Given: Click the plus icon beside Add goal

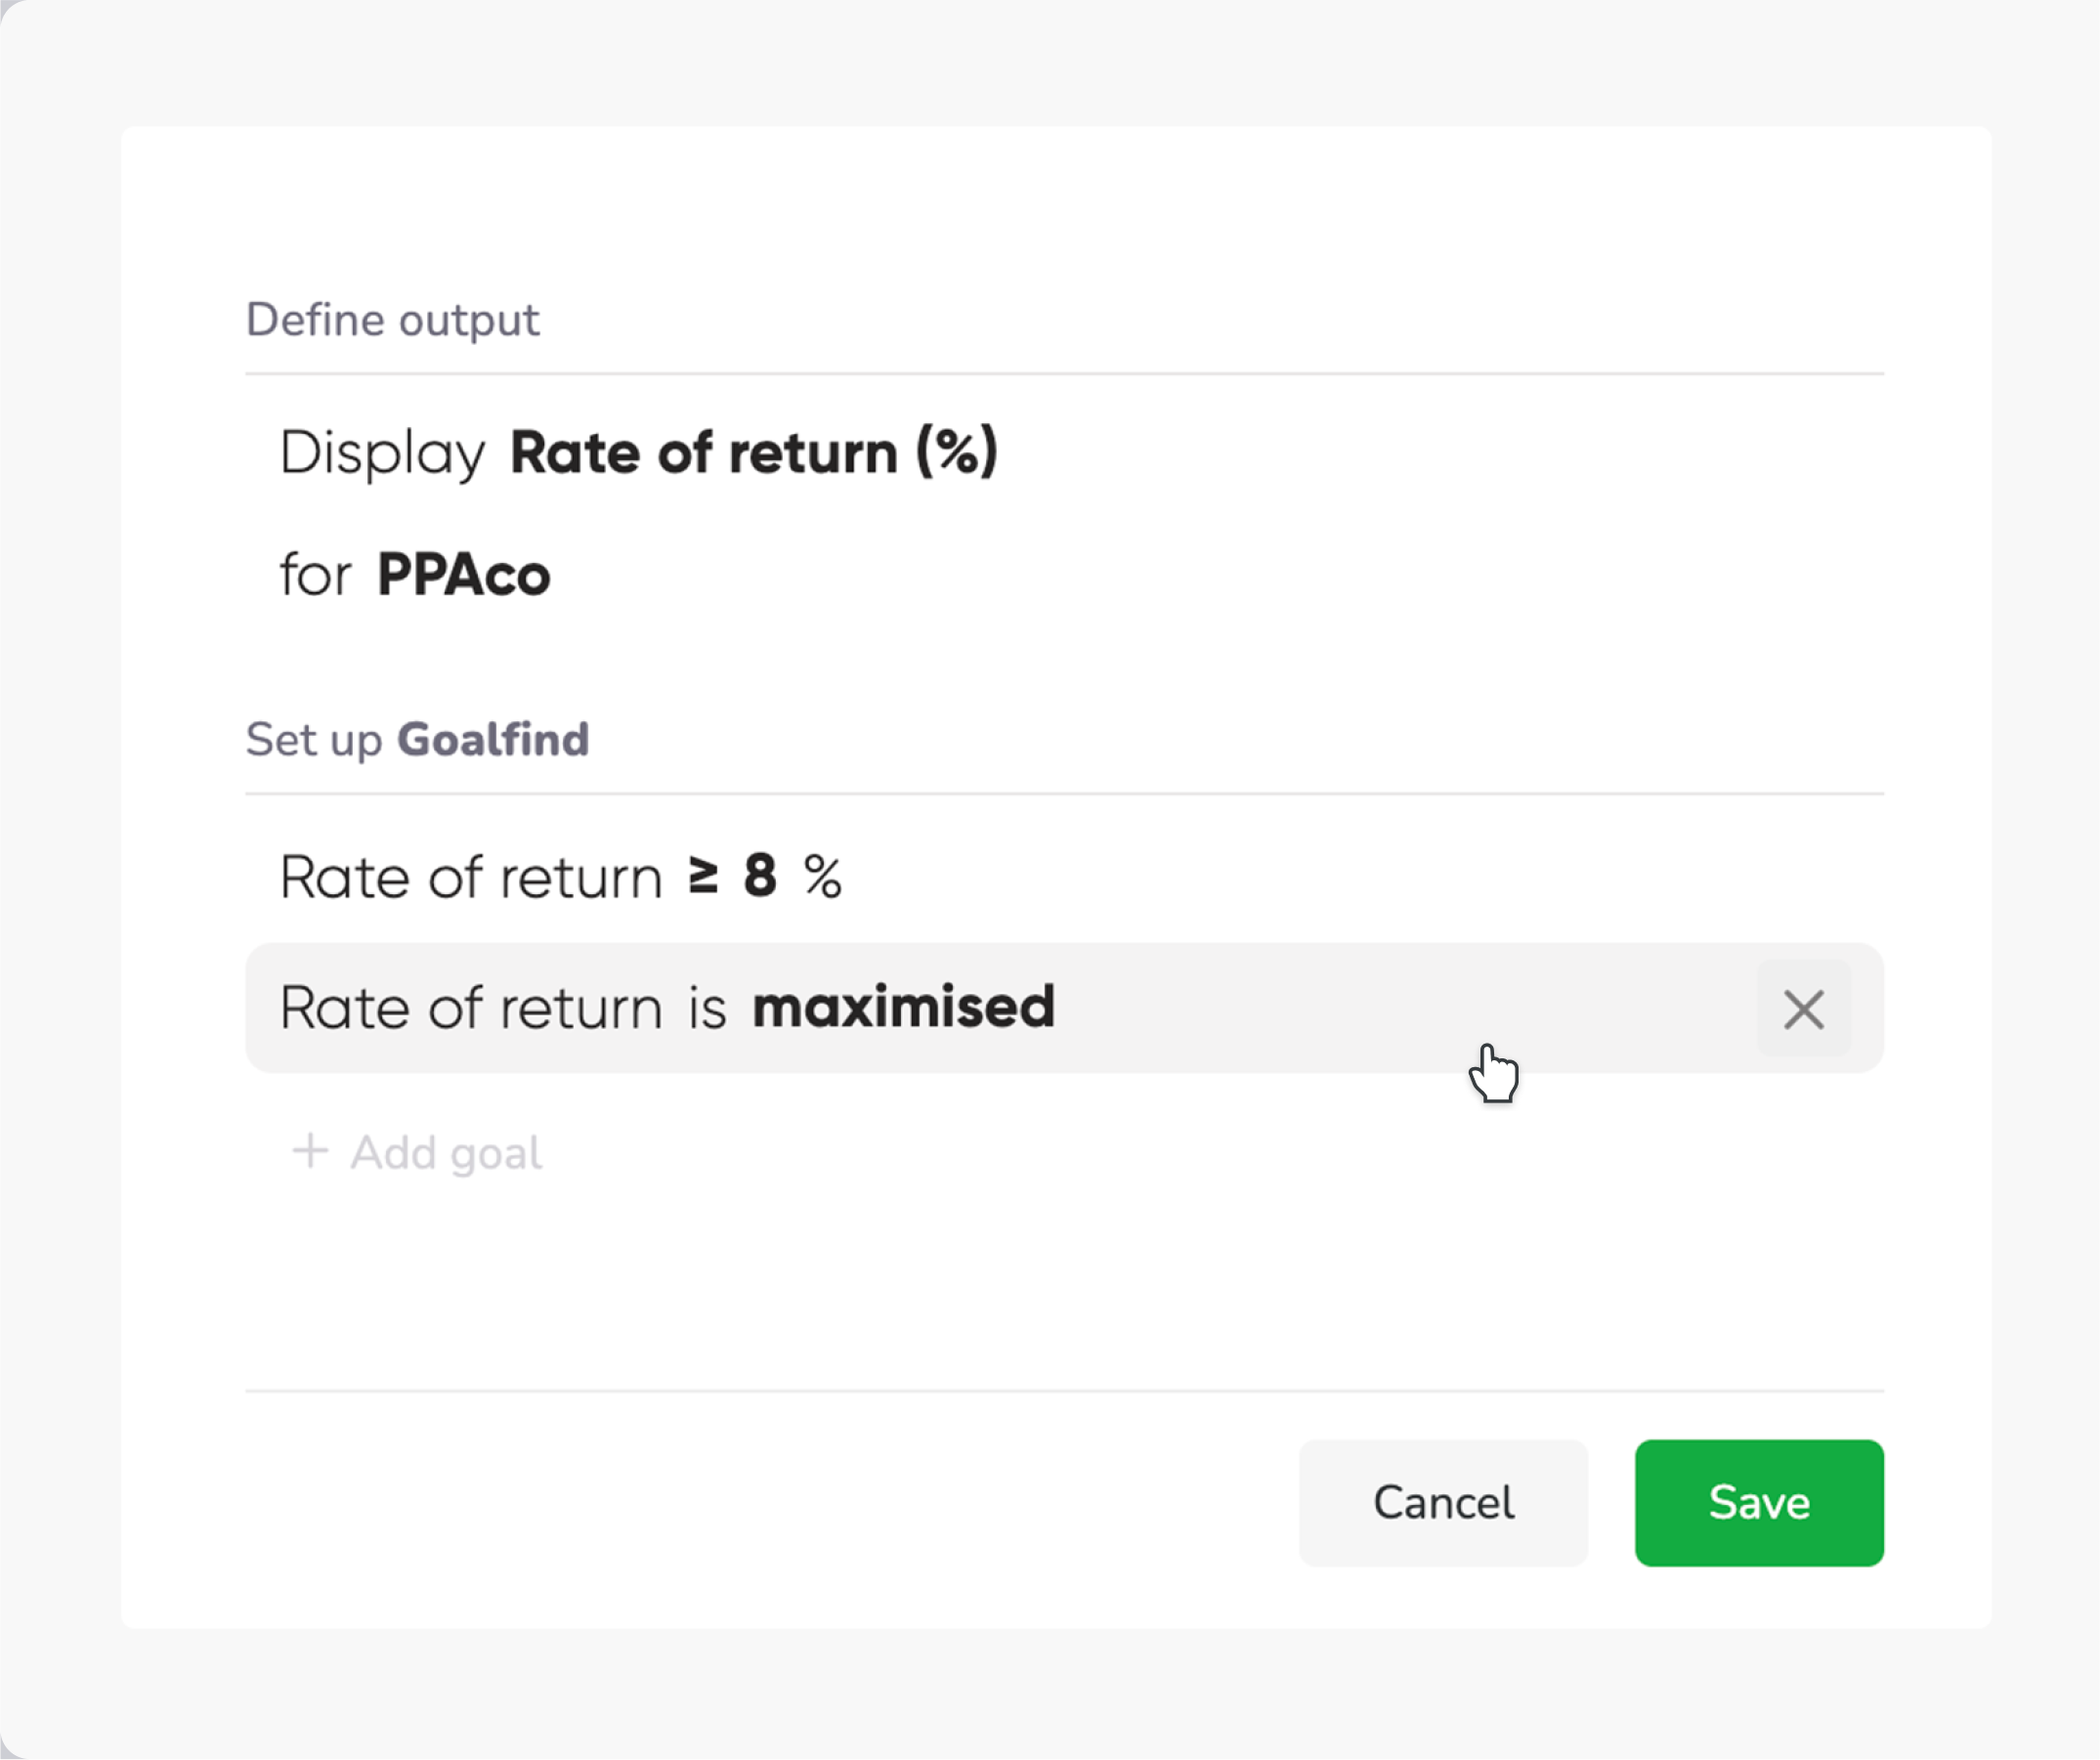Looking at the screenshot, I should click(x=310, y=1151).
